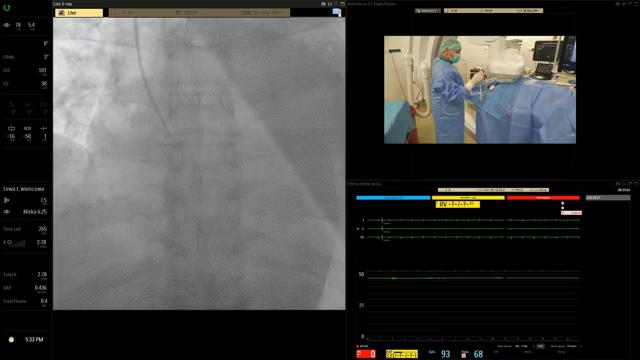This screenshot has height=360, width=640.
Task: Click the detector eye icon beside value 78
Action: coord(7,25)
